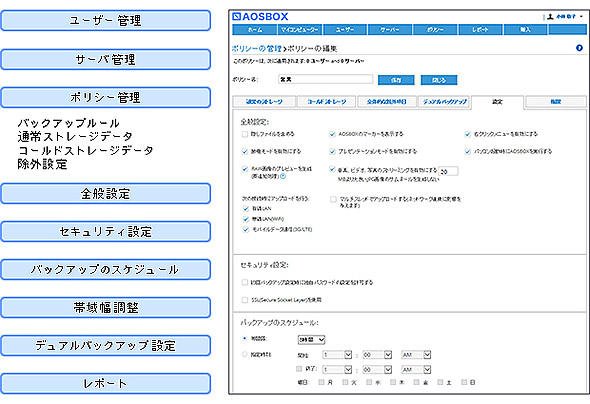Check the 月 weekday box
Screen dimensions: 590x404
point(321,382)
